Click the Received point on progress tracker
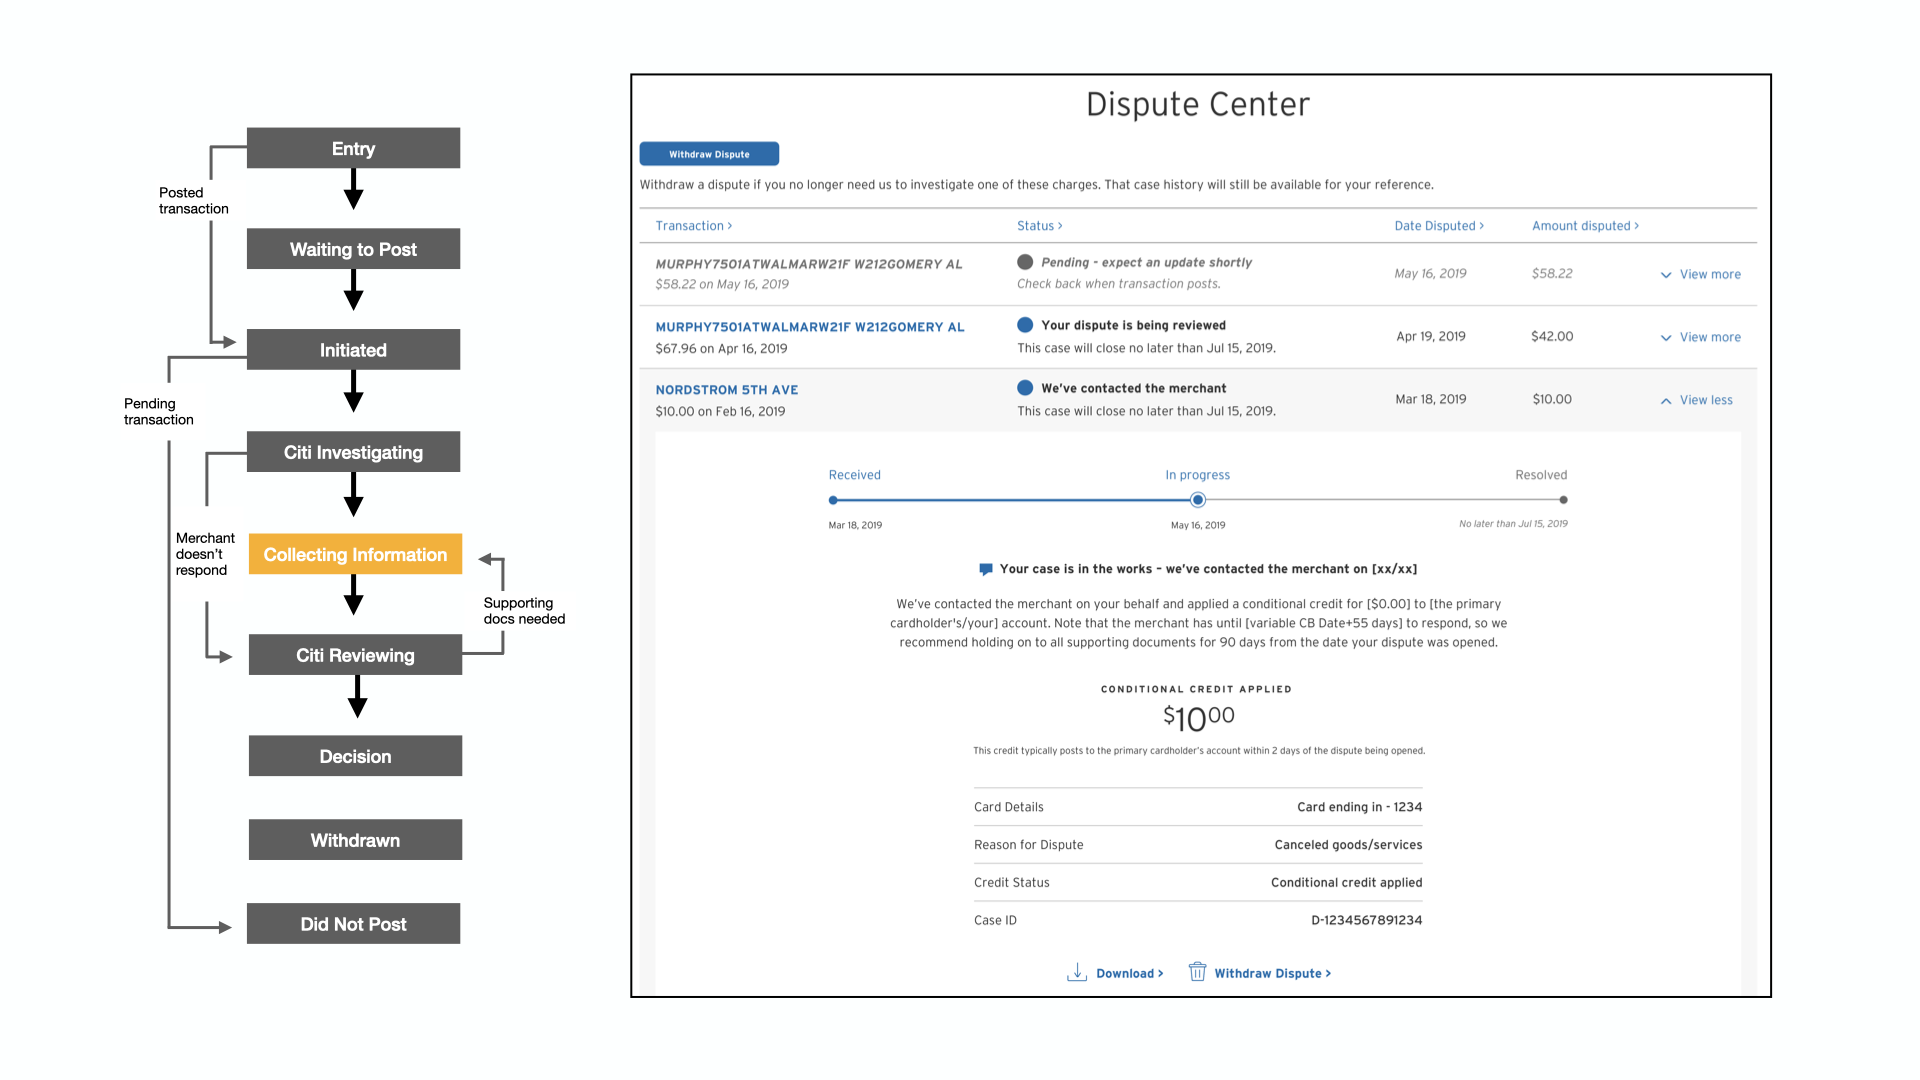 coord(833,500)
